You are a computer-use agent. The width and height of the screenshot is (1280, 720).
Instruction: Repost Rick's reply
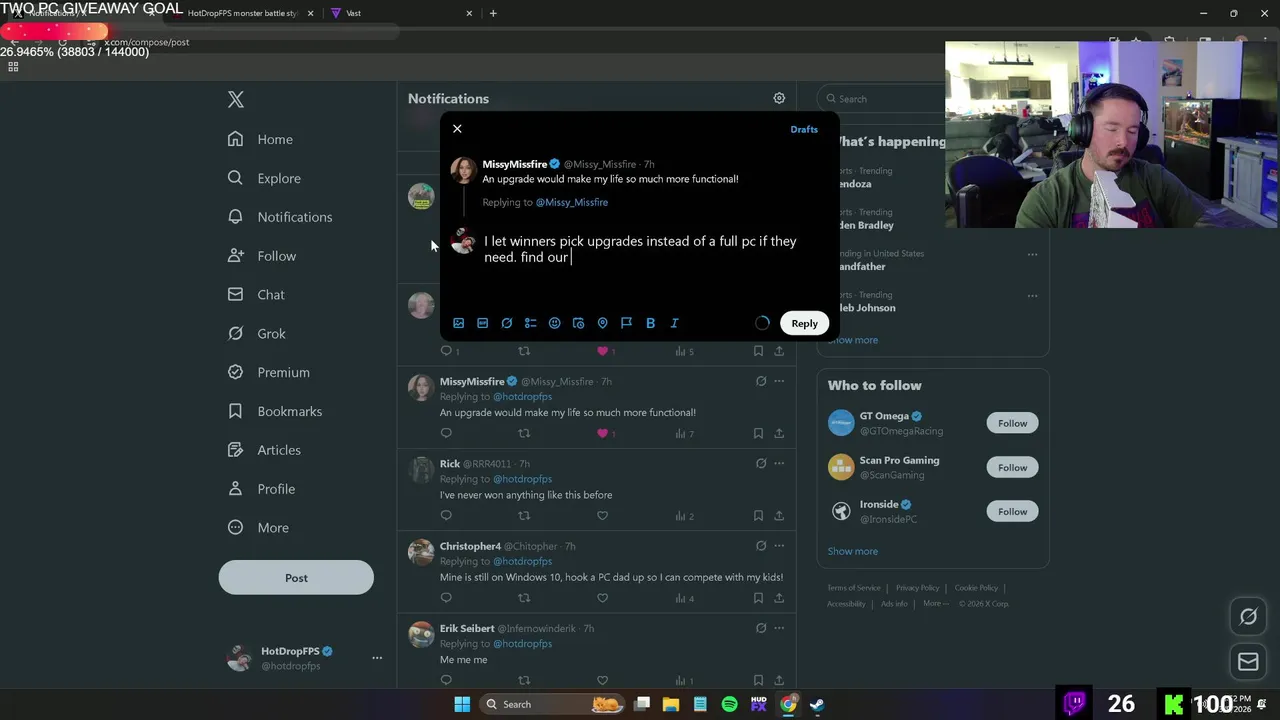(x=524, y=516)
